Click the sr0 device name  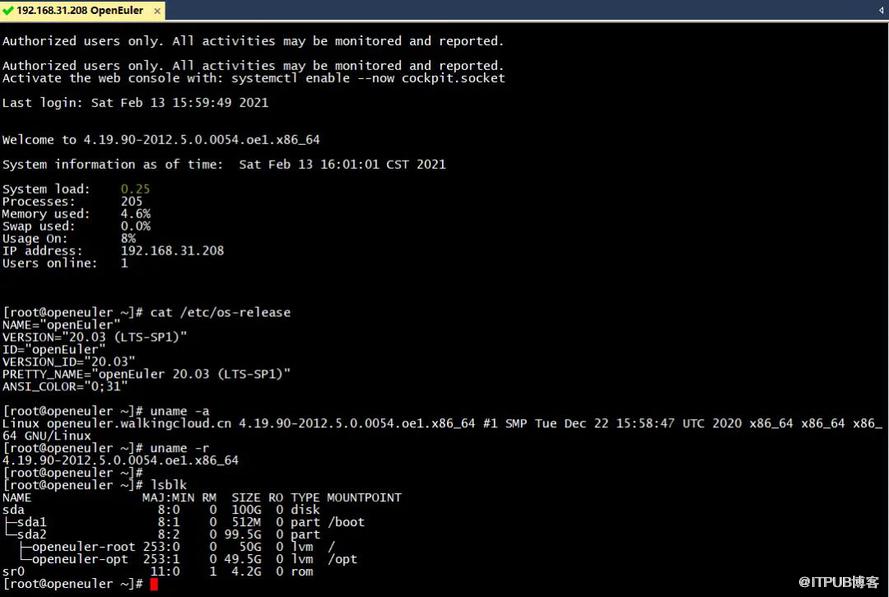click(13, 571)
